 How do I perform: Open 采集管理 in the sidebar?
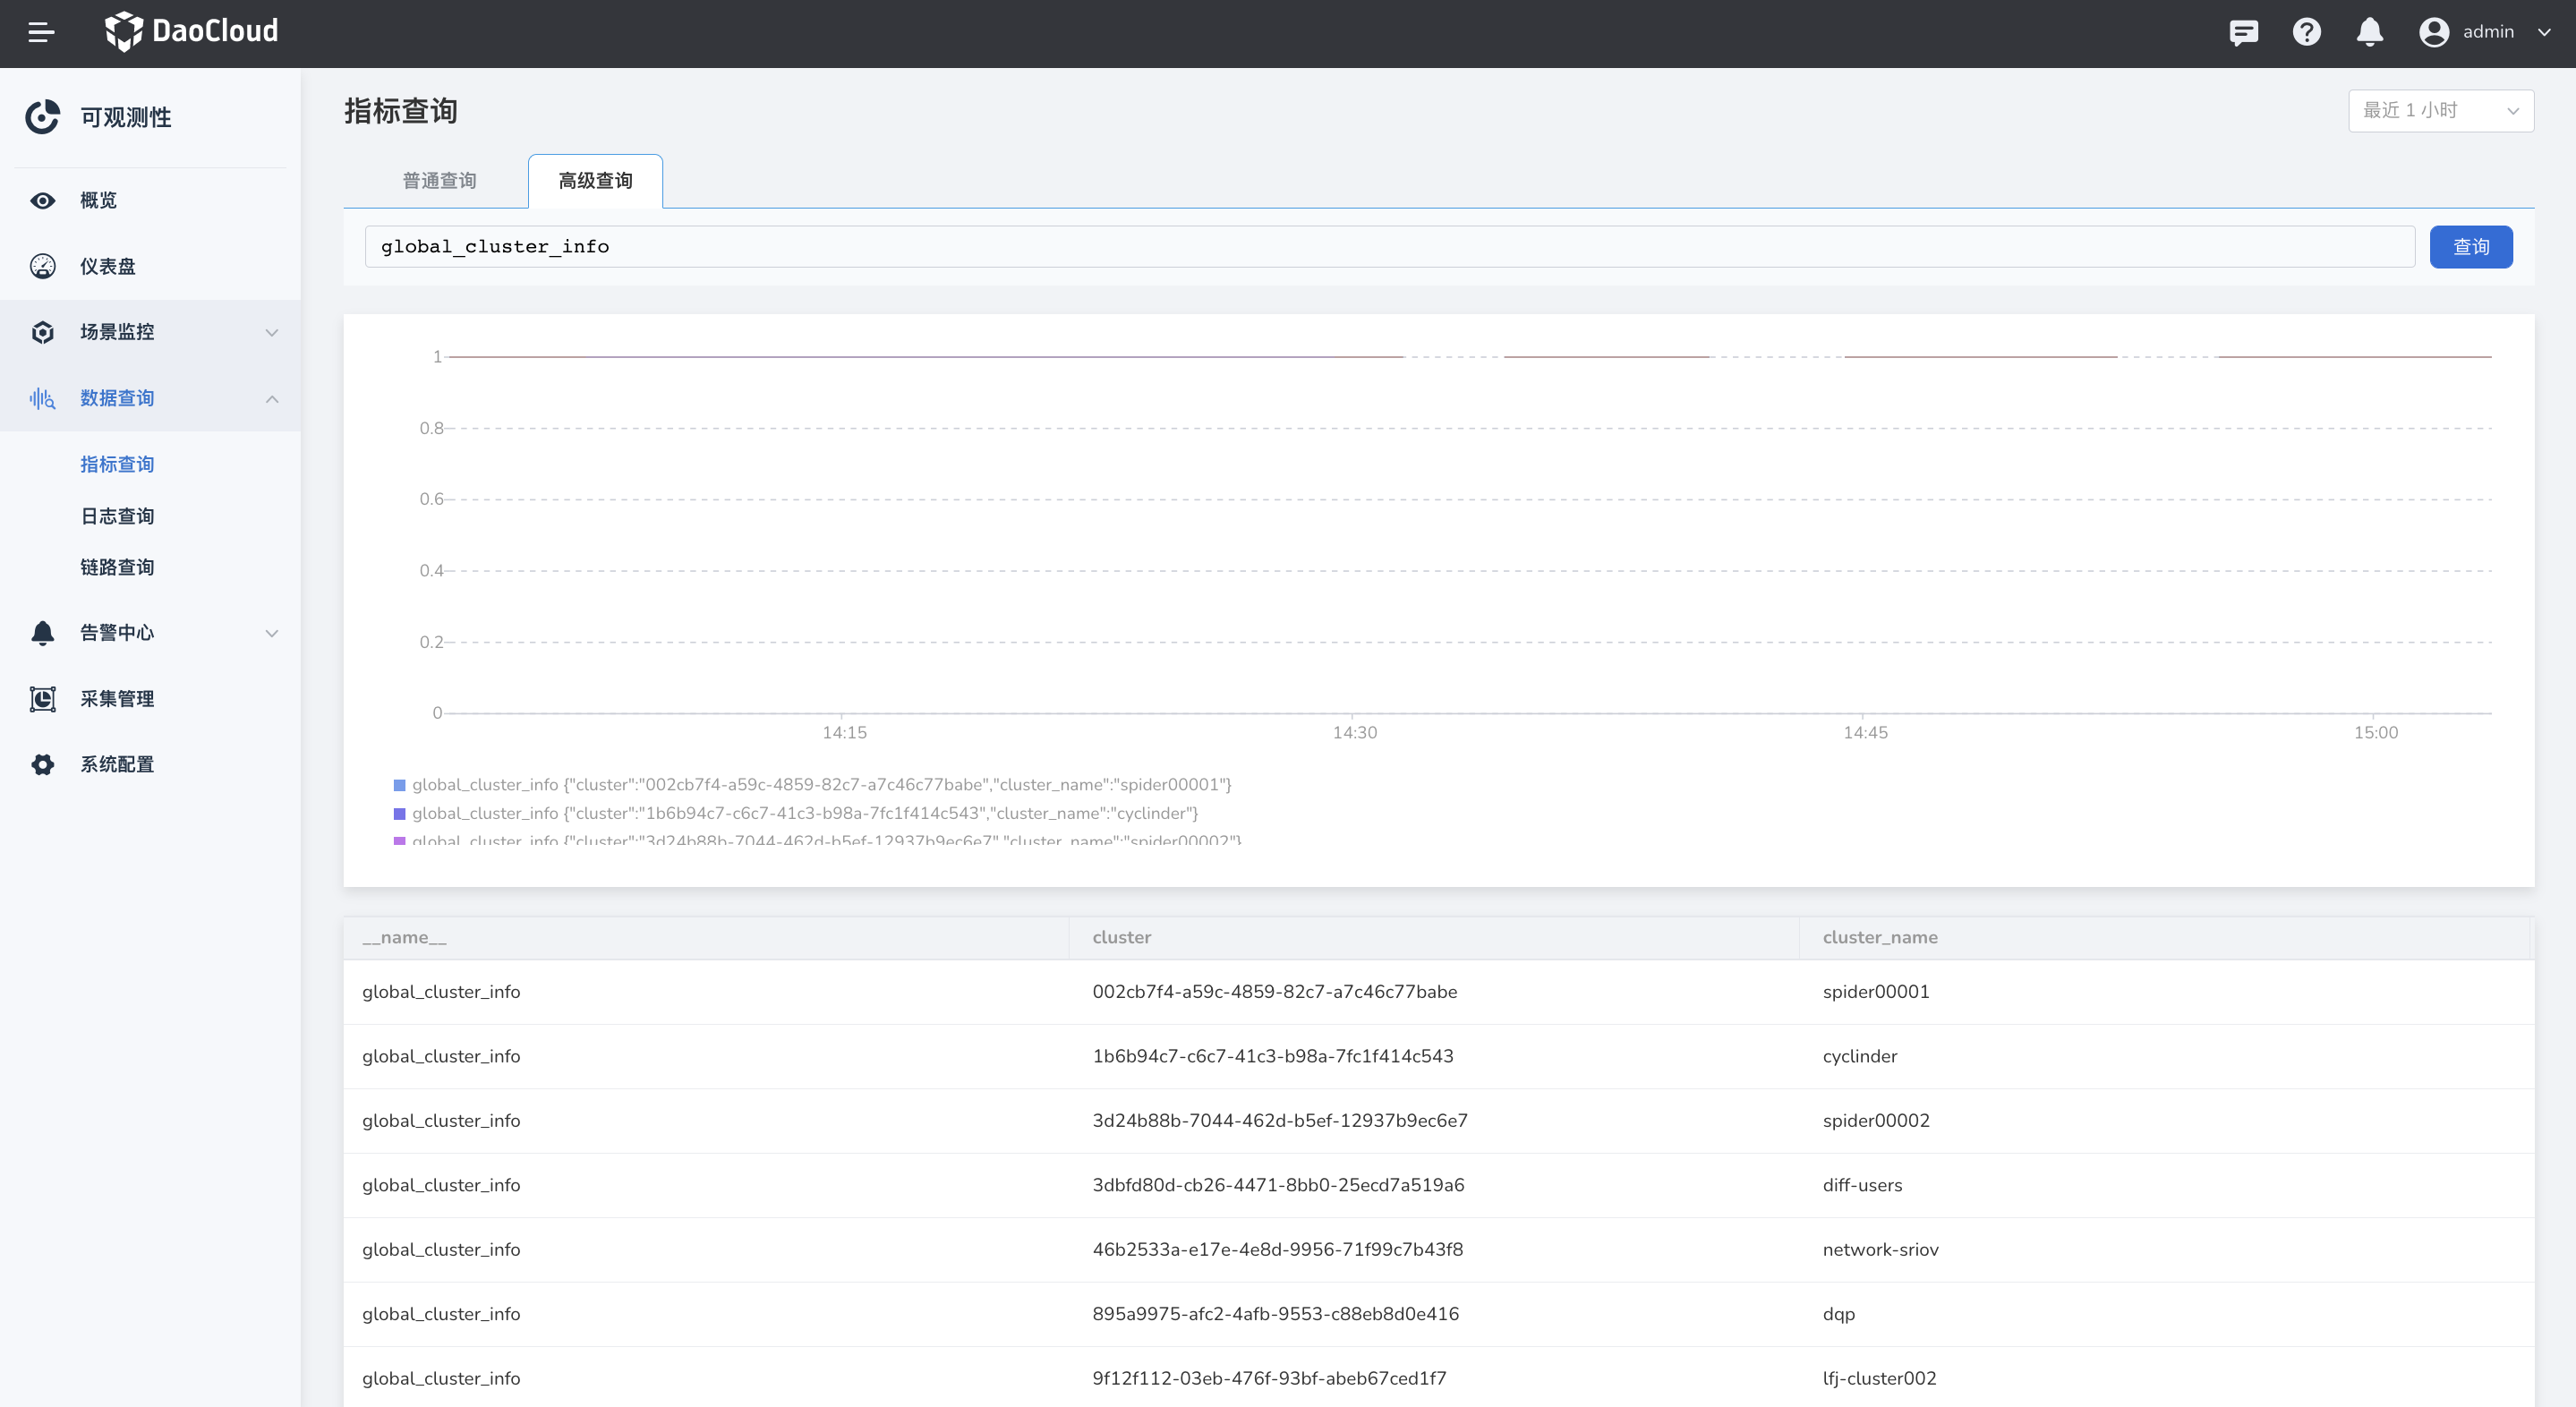[x=117, y=699]
